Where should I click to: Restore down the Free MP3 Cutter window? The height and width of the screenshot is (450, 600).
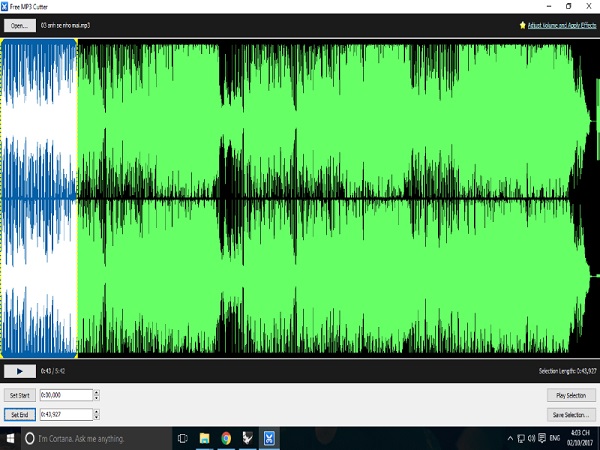(569, 6)
